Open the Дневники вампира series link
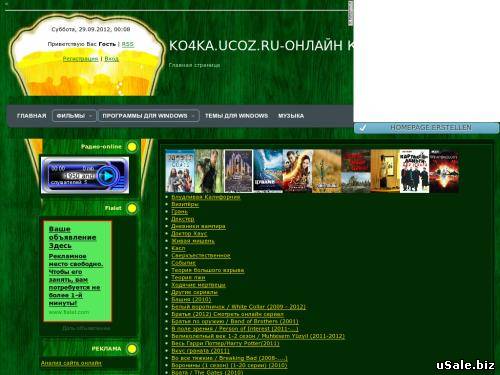Screen dimensions: 500x375 (198, 226)
